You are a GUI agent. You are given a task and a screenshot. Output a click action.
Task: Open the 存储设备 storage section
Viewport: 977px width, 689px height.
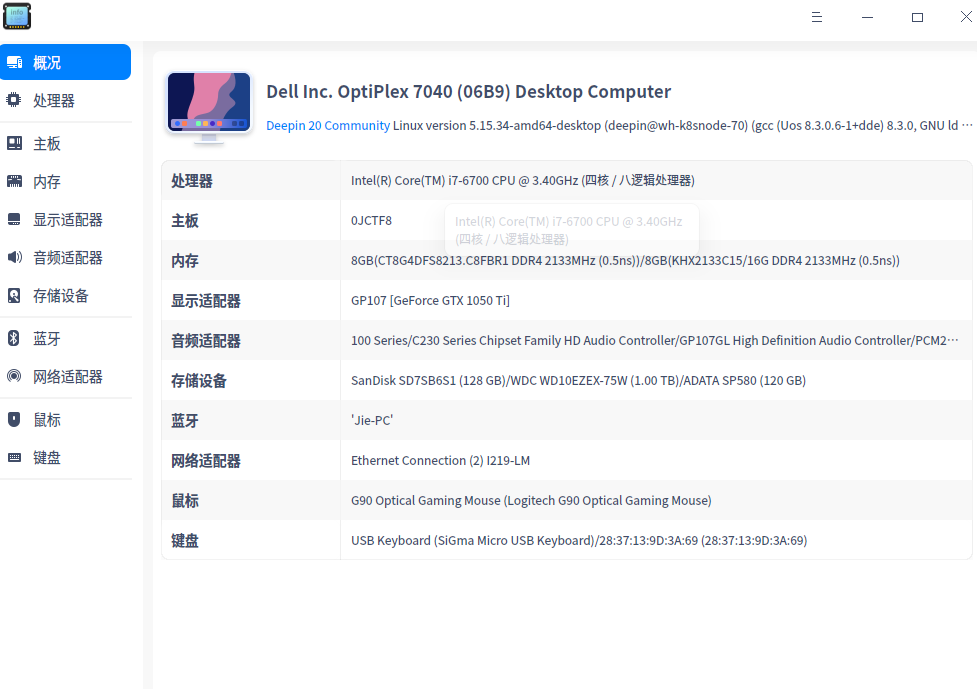(12, 296)
